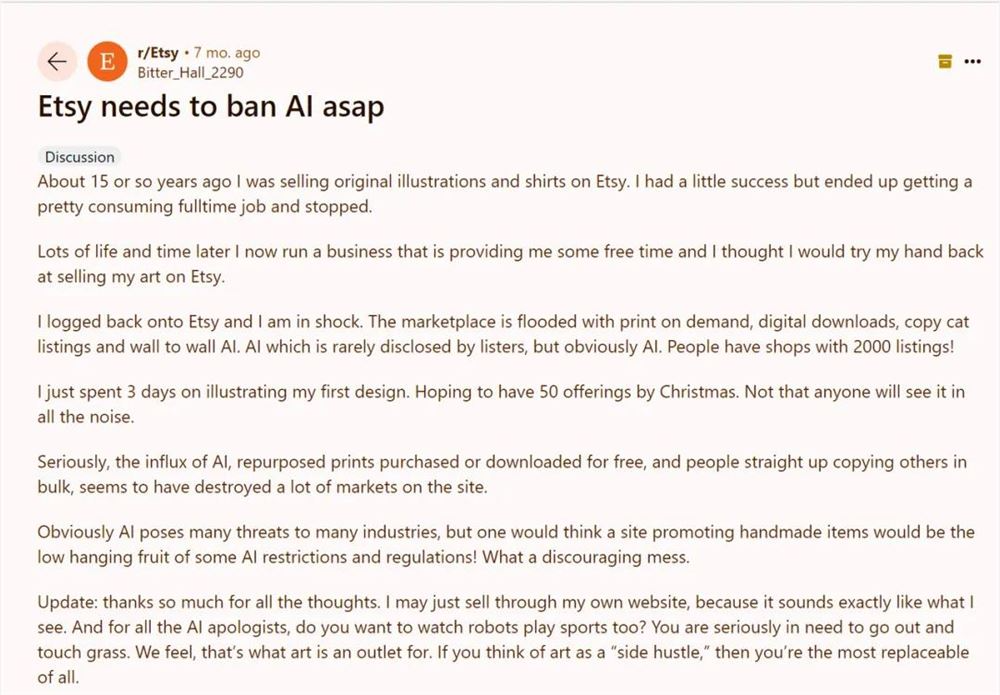The height and width of the screenshot is (695, 1000).
Task: Open the three-dot post options menu
Action: (x=972, y=62)
